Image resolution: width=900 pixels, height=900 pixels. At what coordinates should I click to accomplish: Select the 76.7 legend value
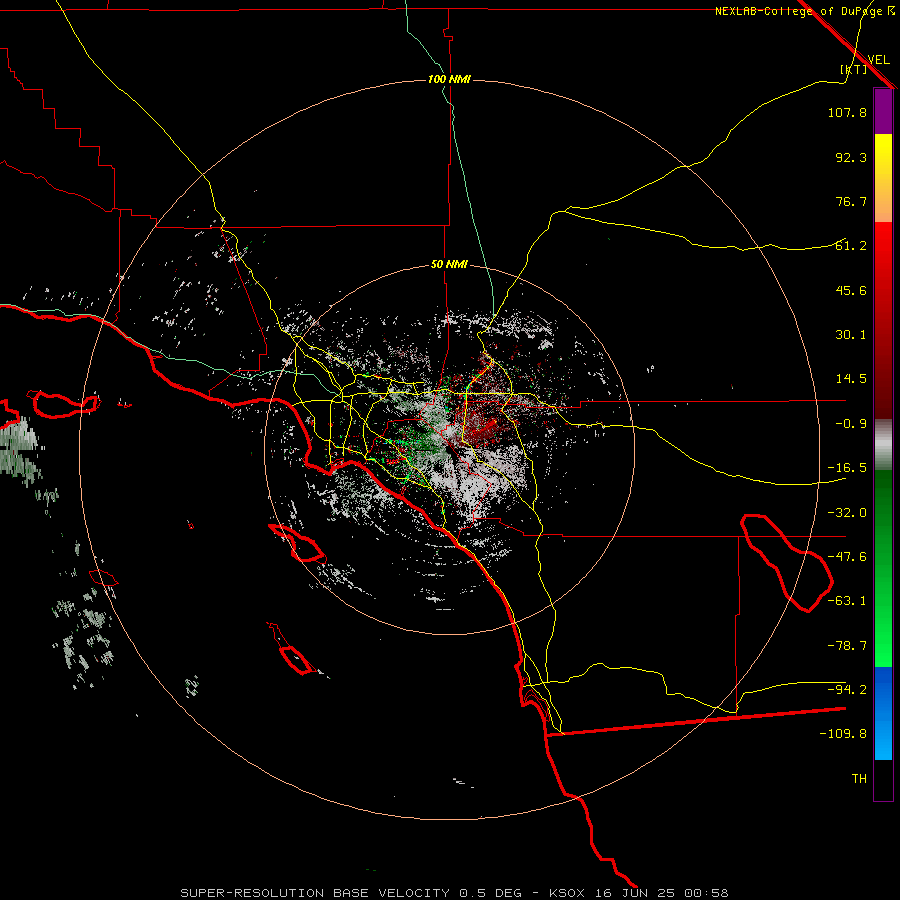pyautogui.click(x=851, y=201)
